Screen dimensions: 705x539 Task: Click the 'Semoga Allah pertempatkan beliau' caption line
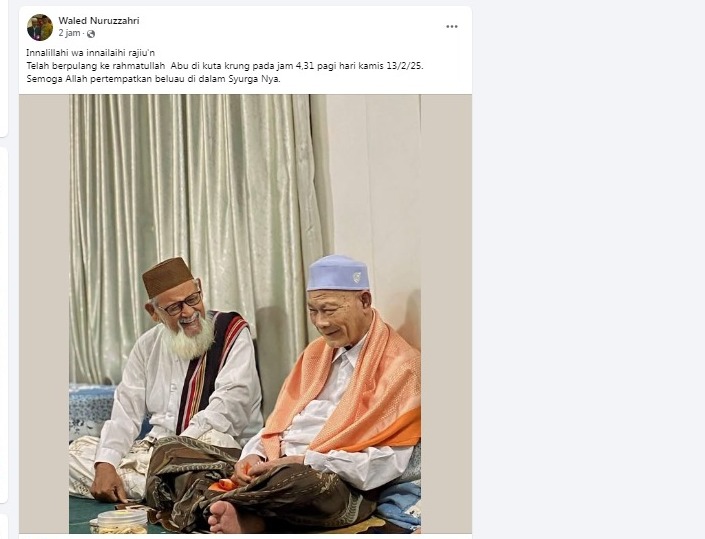(x=153, y=79)
